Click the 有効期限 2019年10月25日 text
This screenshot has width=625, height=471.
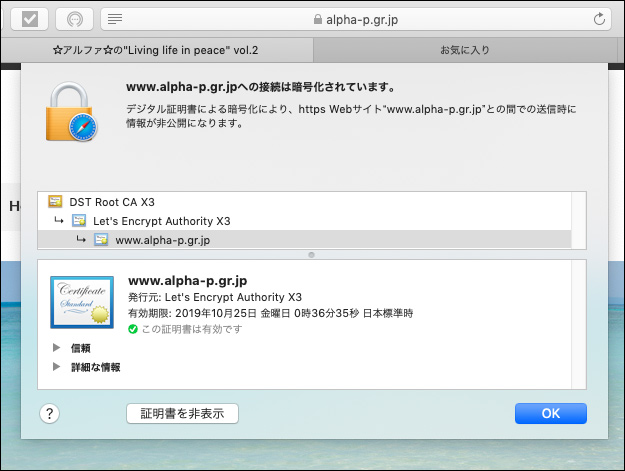pyautogui.click(x=270, y=313)
